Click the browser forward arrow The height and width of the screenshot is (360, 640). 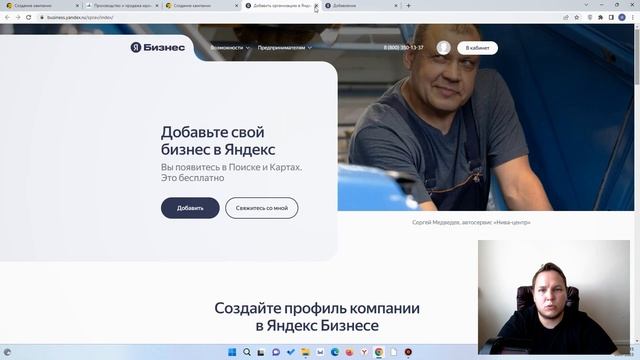pyautogui.click(x=18, y=18)
